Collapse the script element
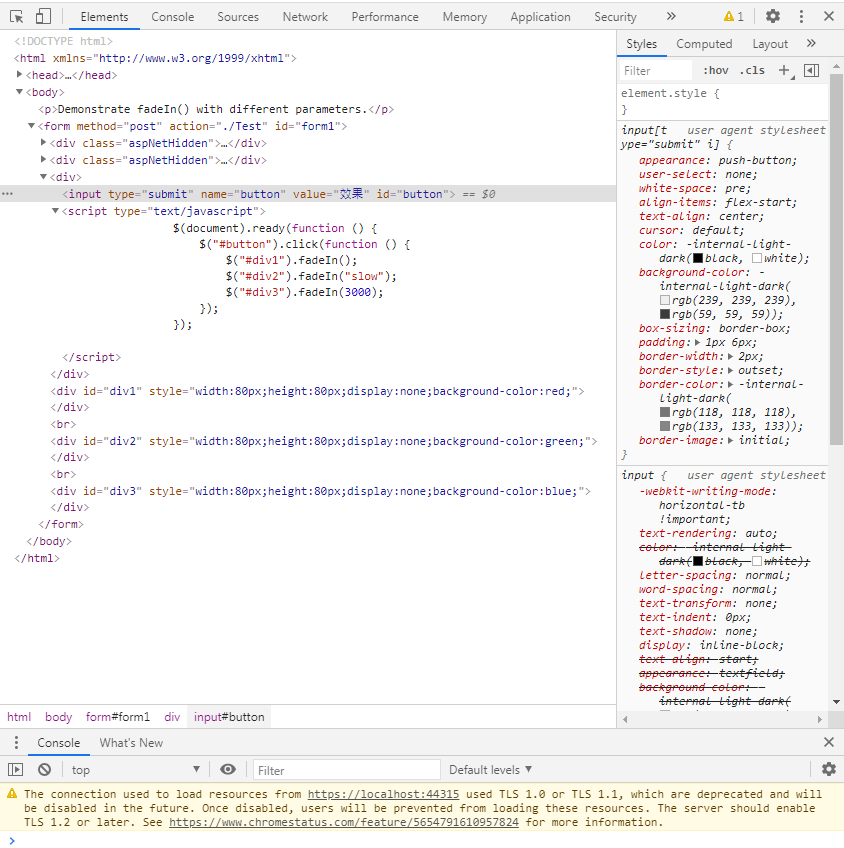The image size is (844, 848). coord(55,210)
